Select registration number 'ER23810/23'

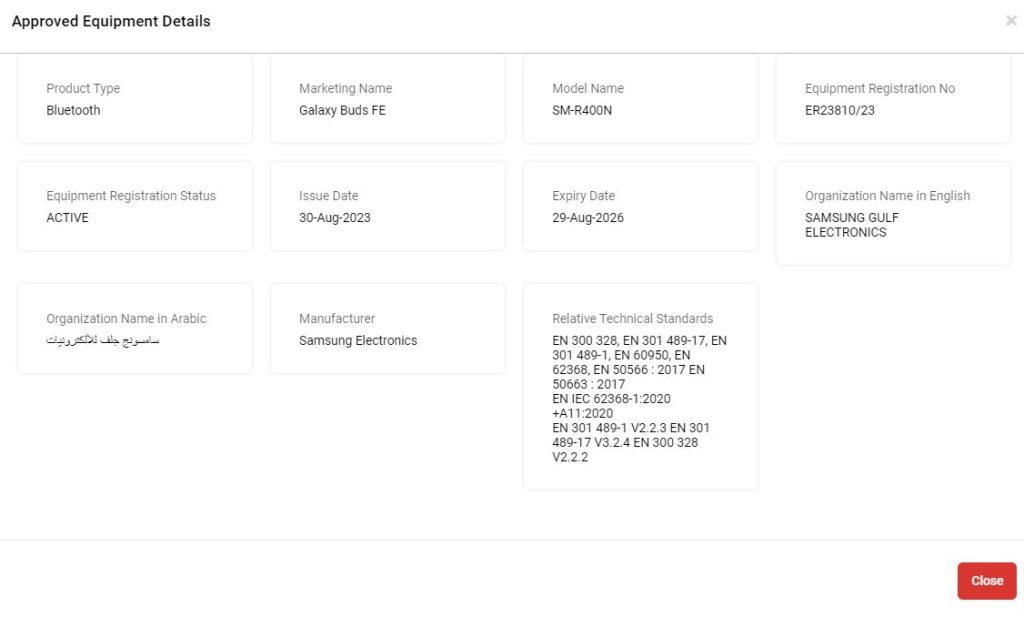pos(839,110)
